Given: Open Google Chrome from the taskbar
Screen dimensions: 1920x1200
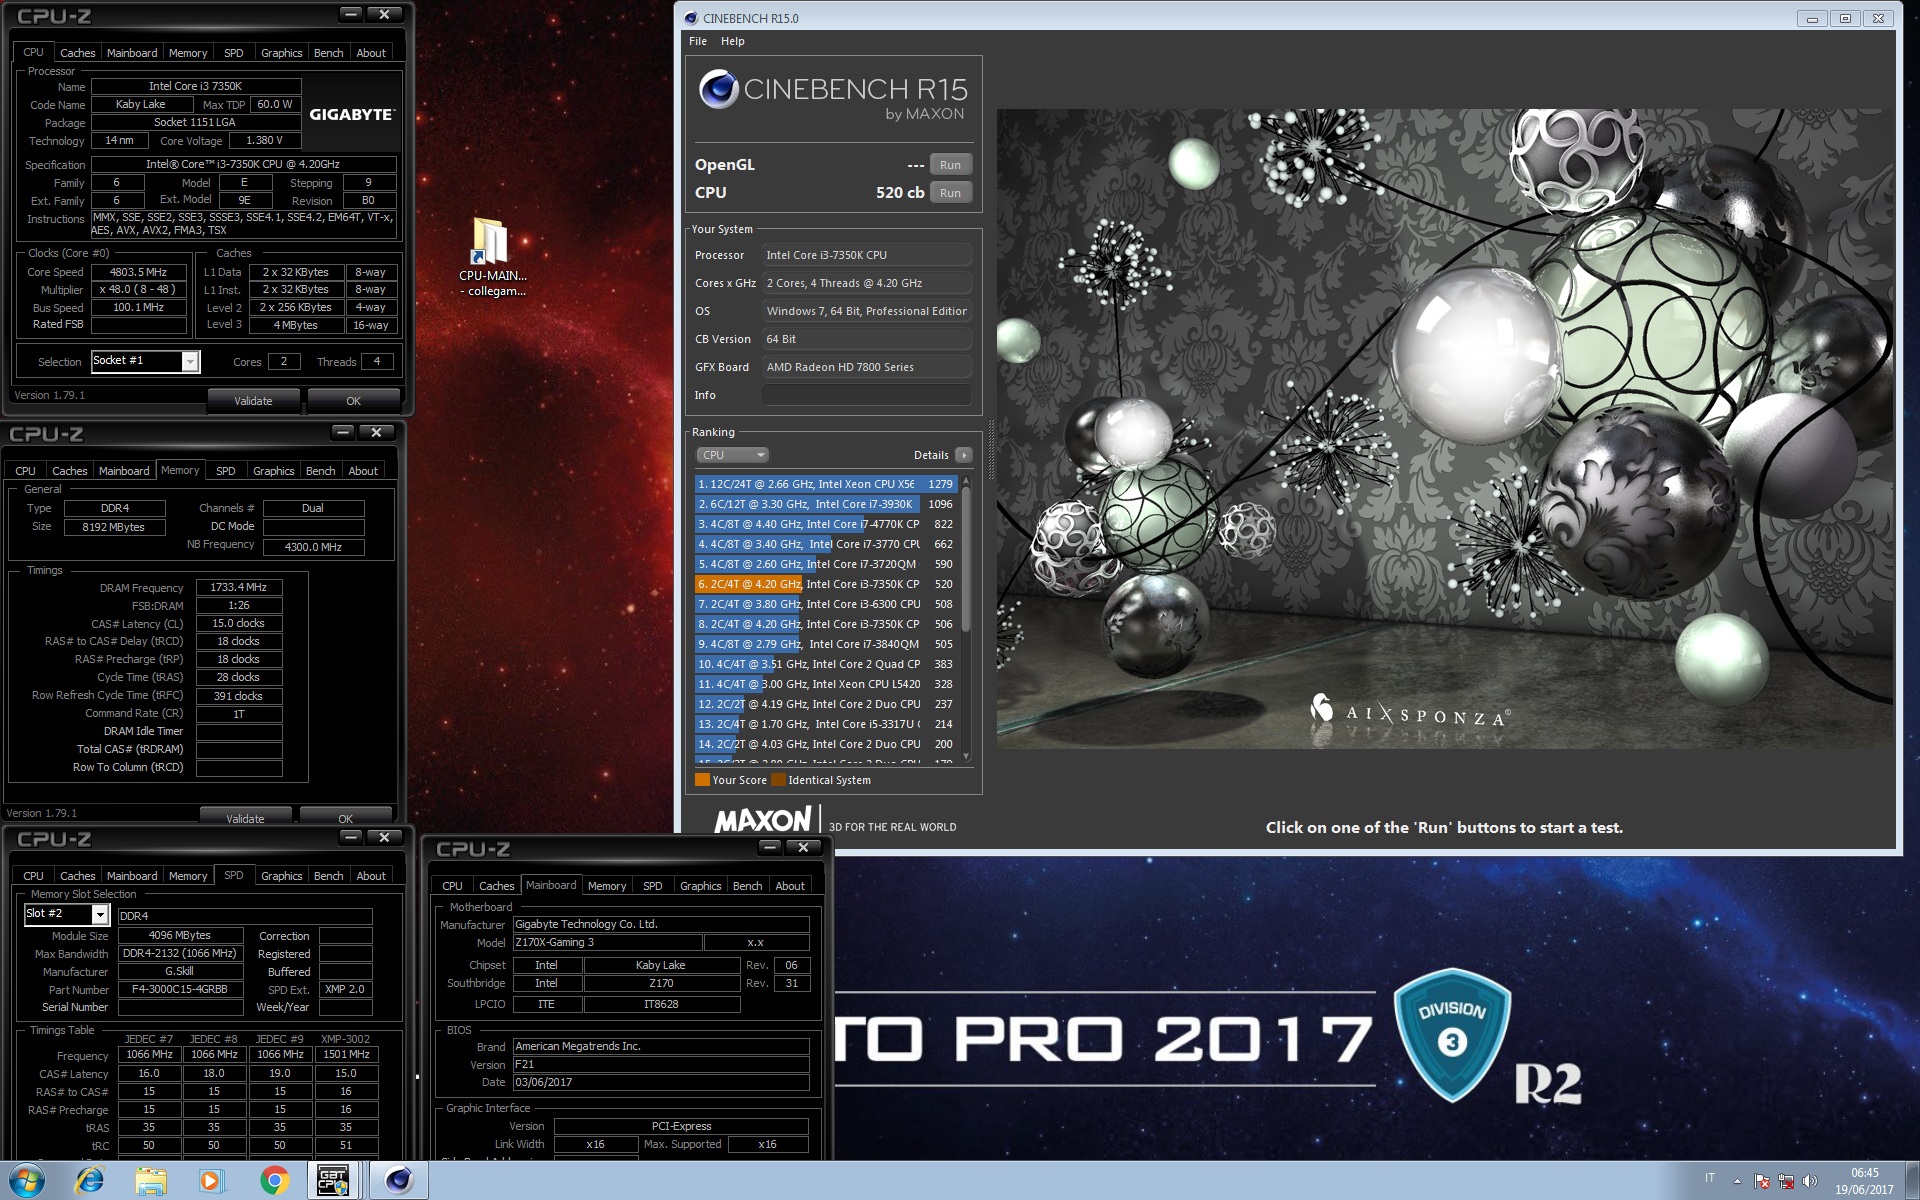Looking at the screenshot, I should tap(273, 1180).
